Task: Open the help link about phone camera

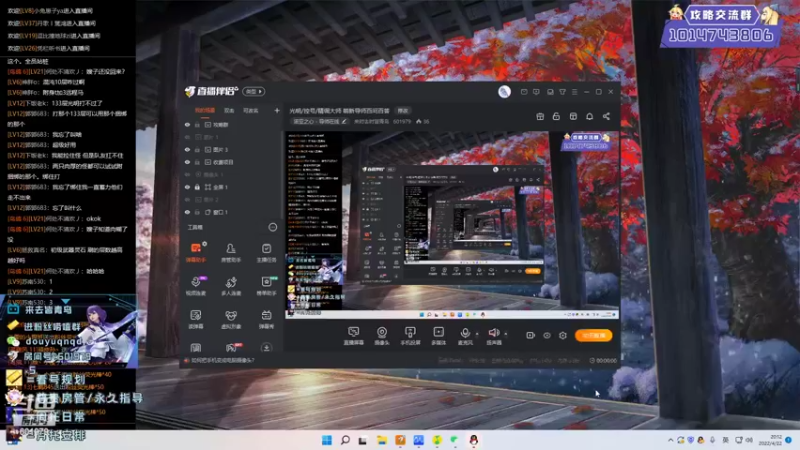Action: click(x=222, y=360)
